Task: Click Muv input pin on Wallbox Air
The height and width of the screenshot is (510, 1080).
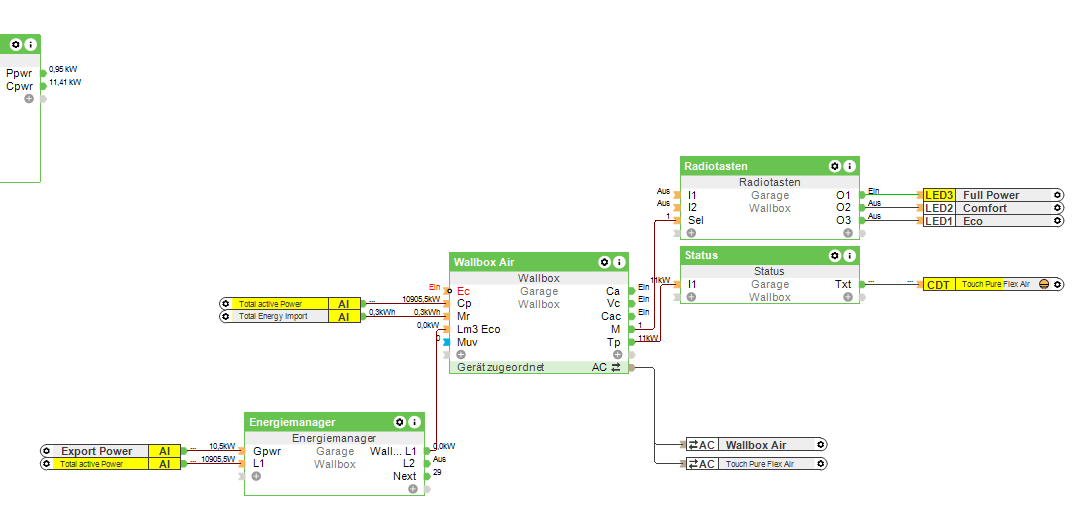Action: 446,343
